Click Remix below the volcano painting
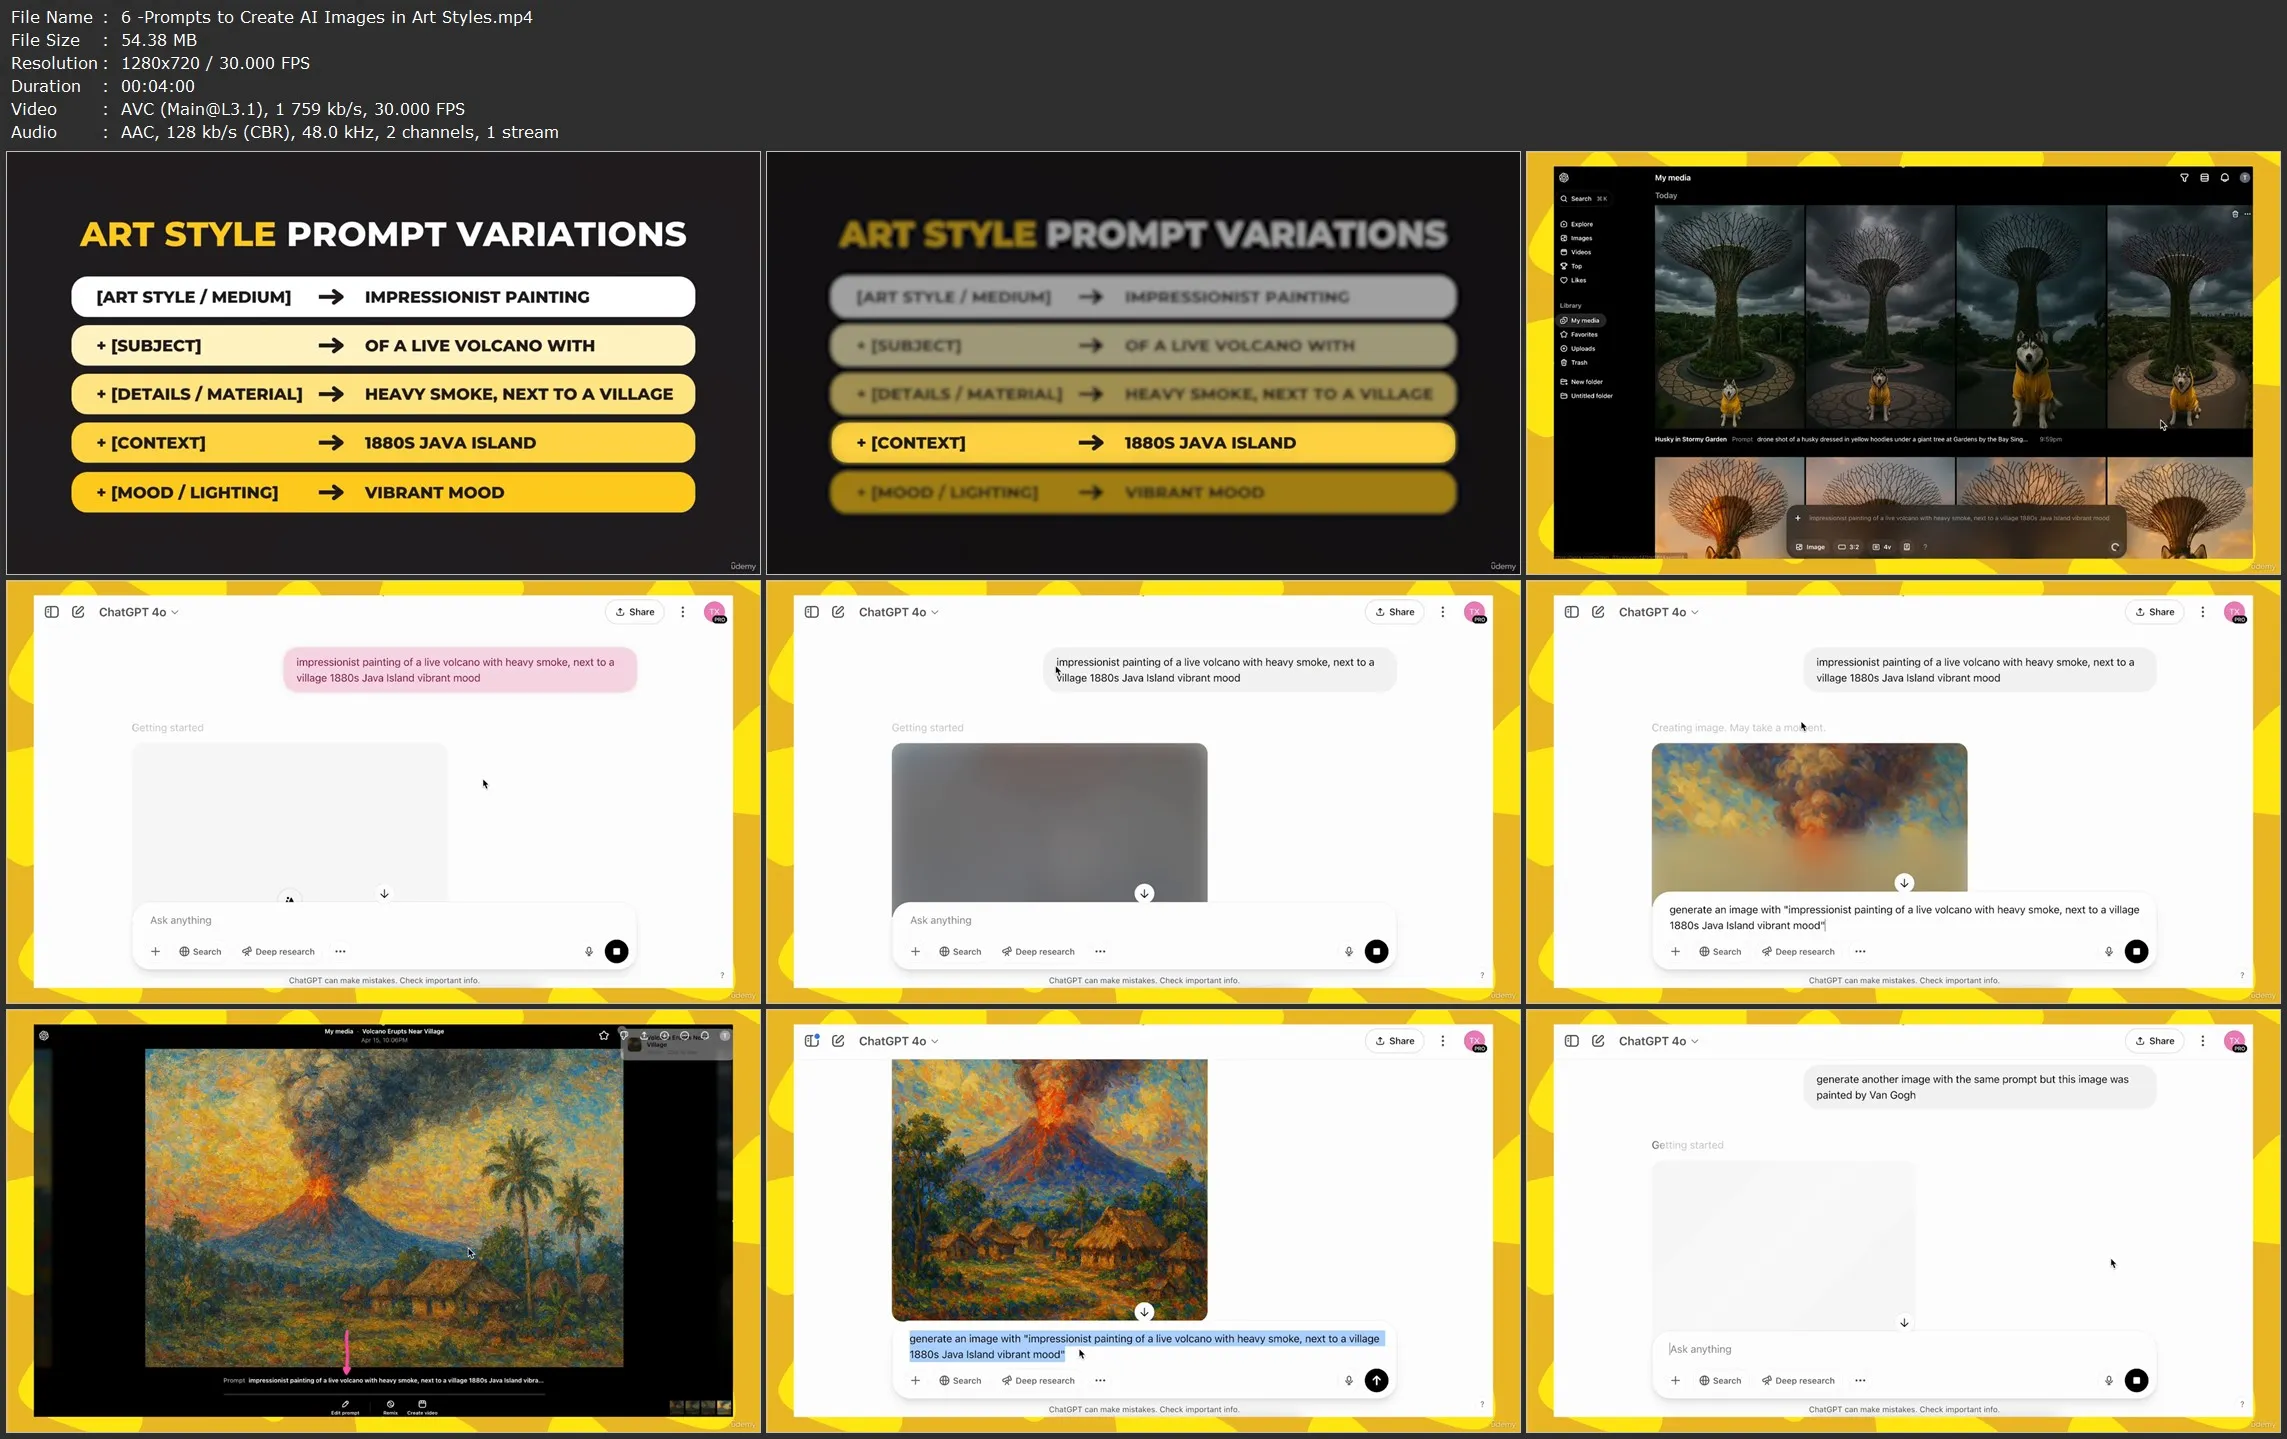The height and width of the screenshot is (1439, 2287). (x=390, y=1407)
